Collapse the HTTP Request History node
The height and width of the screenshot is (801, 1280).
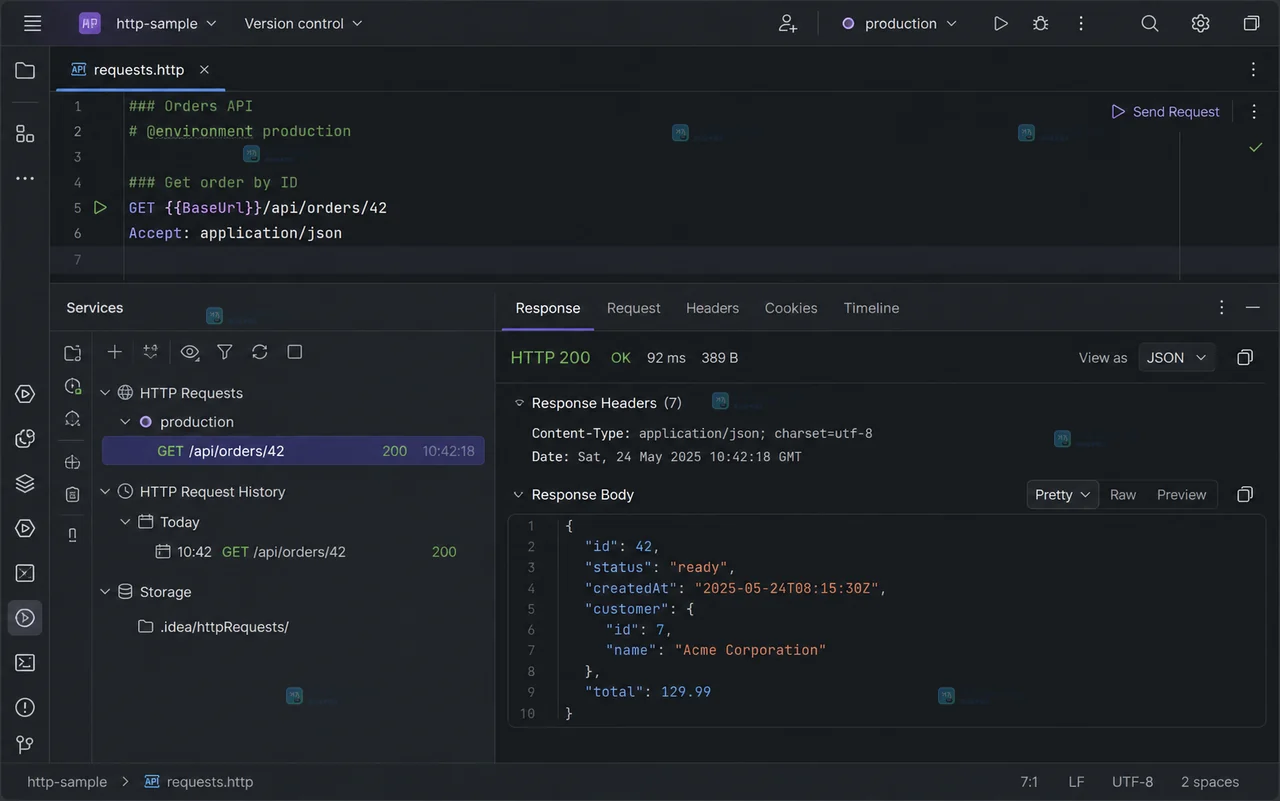point(105,492)
